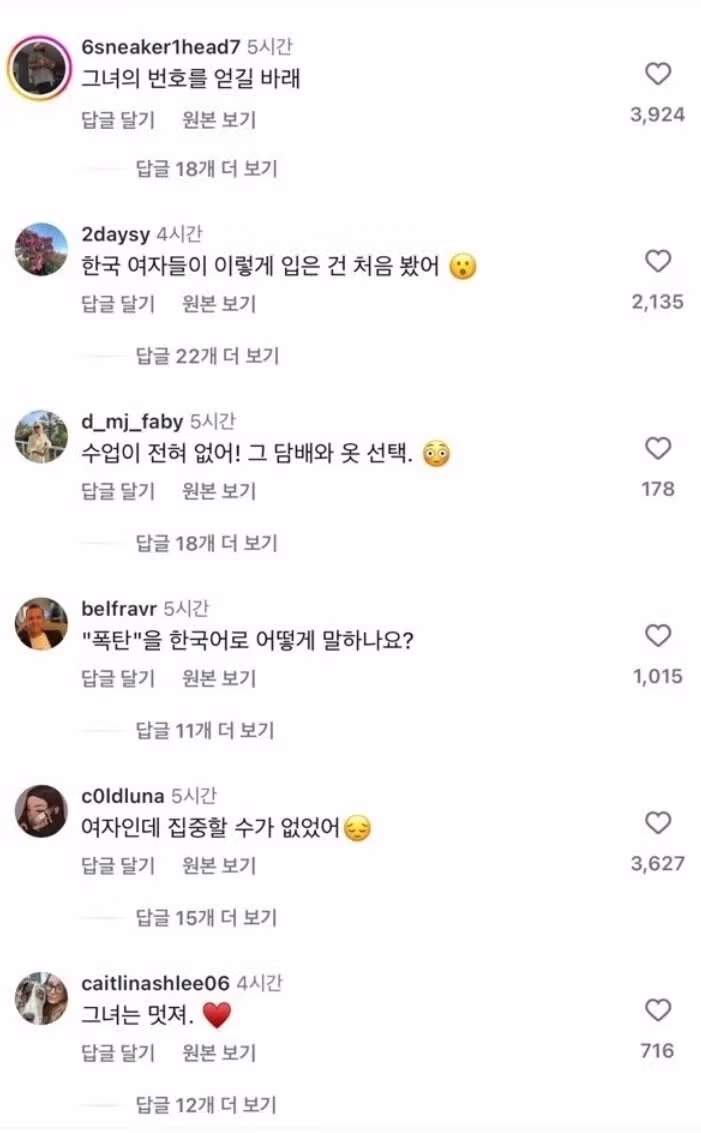Tap caitlinashlee06's avatar
The image size is (701, 1133).
41,998
